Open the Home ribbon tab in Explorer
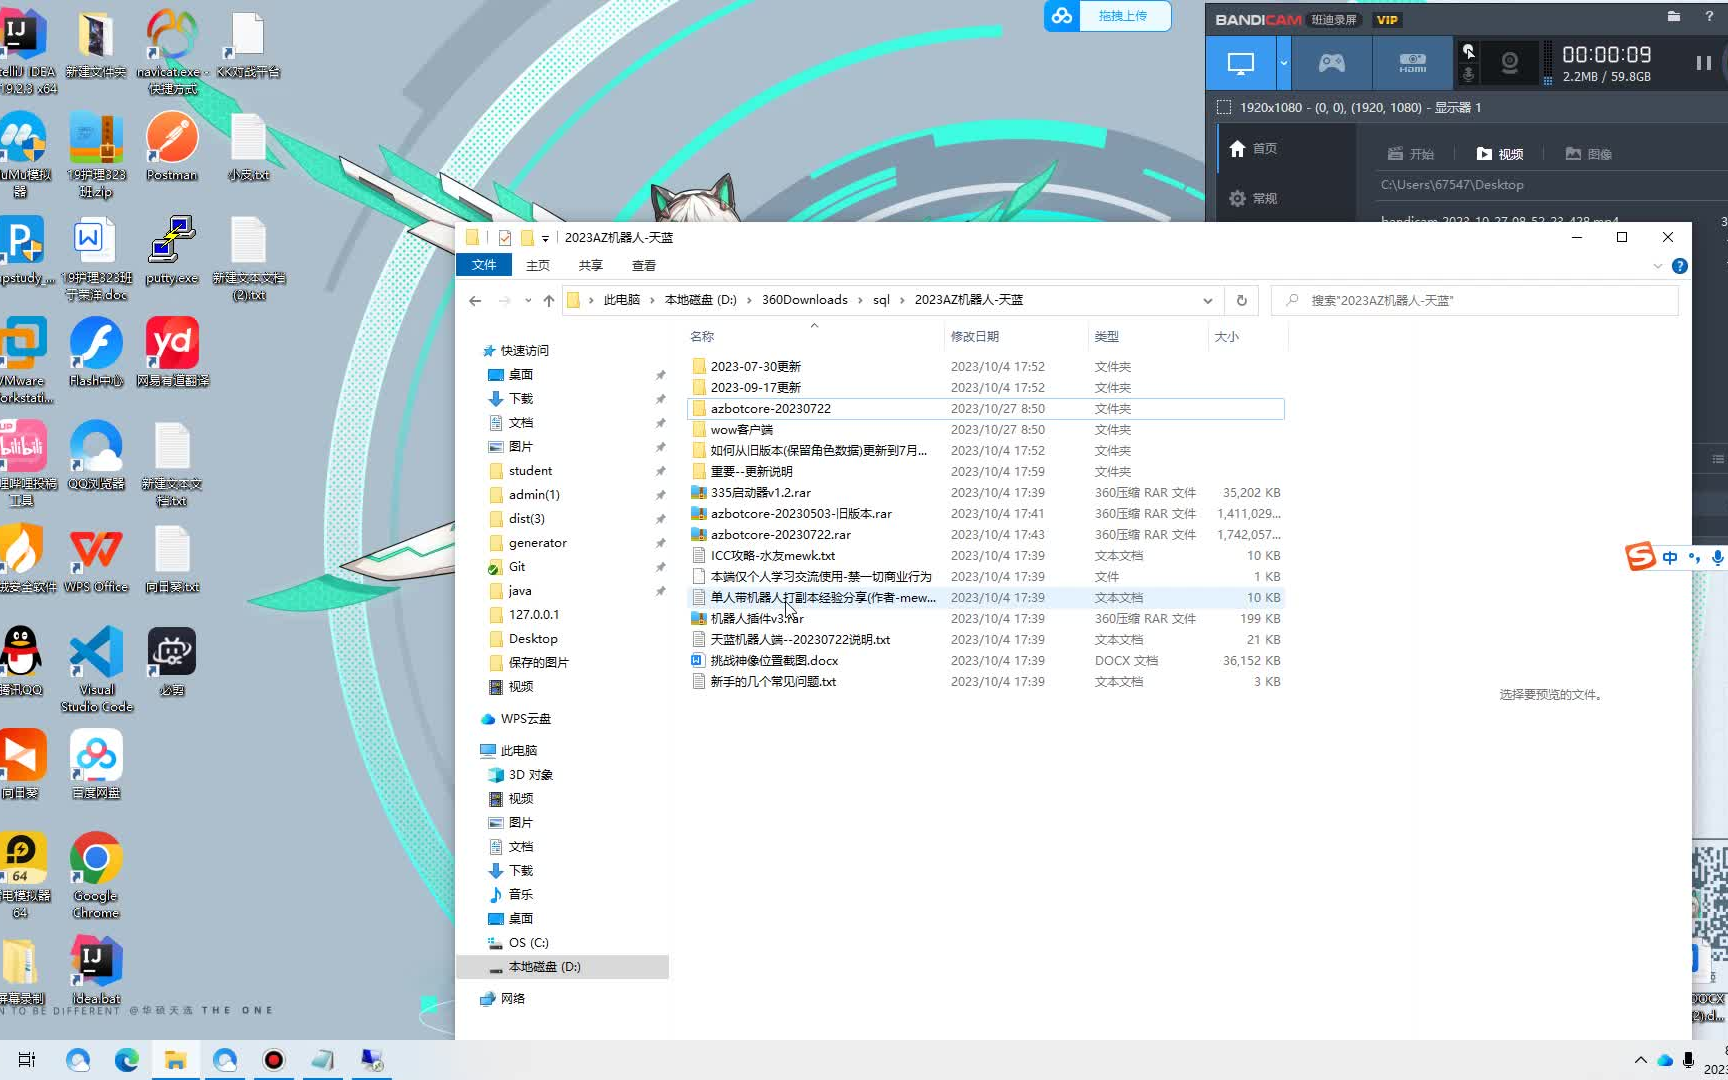 (x=538, y=265)
